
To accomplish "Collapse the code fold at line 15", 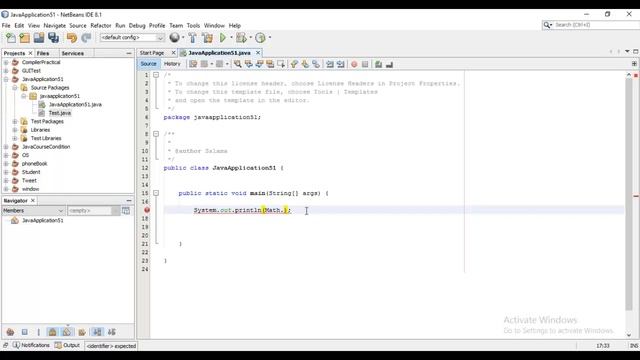I will pos(156,193).
